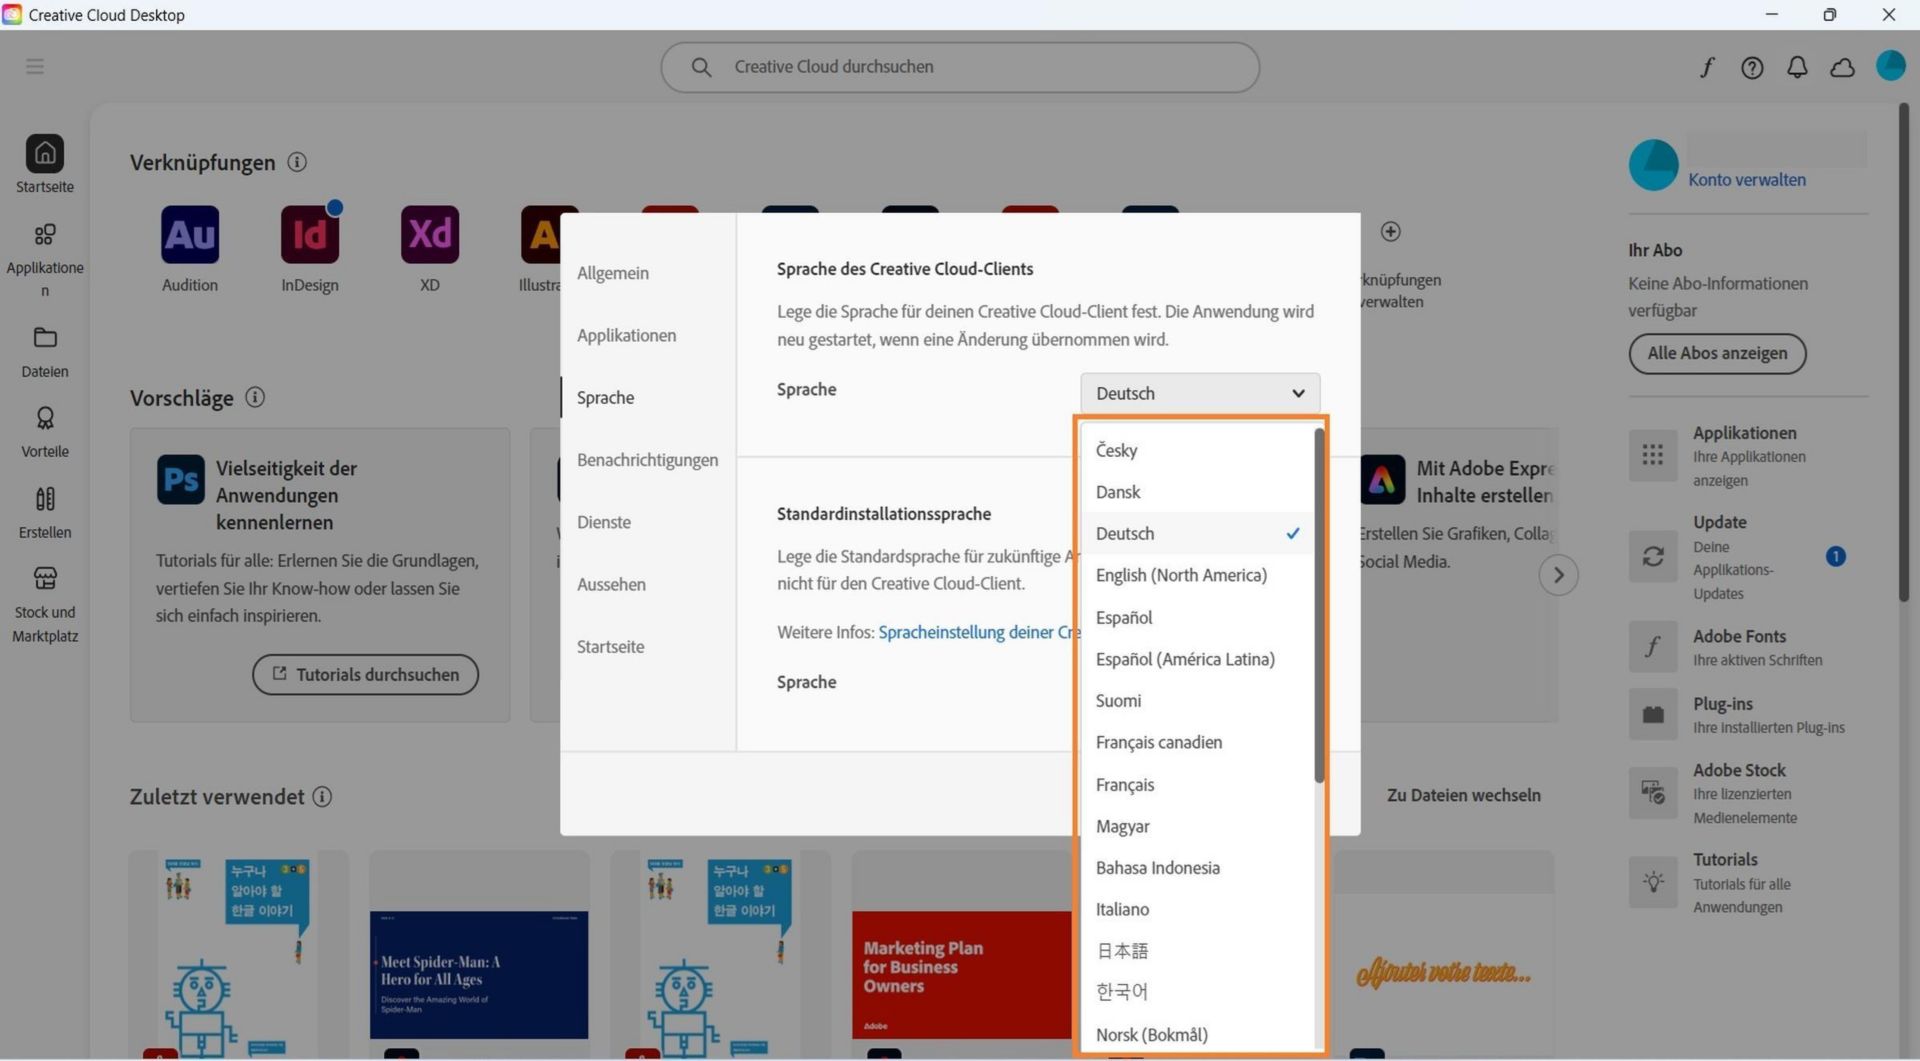Open Spracheinstellung deiner Creative link
1920x1061 pixels.
[978, 632]
